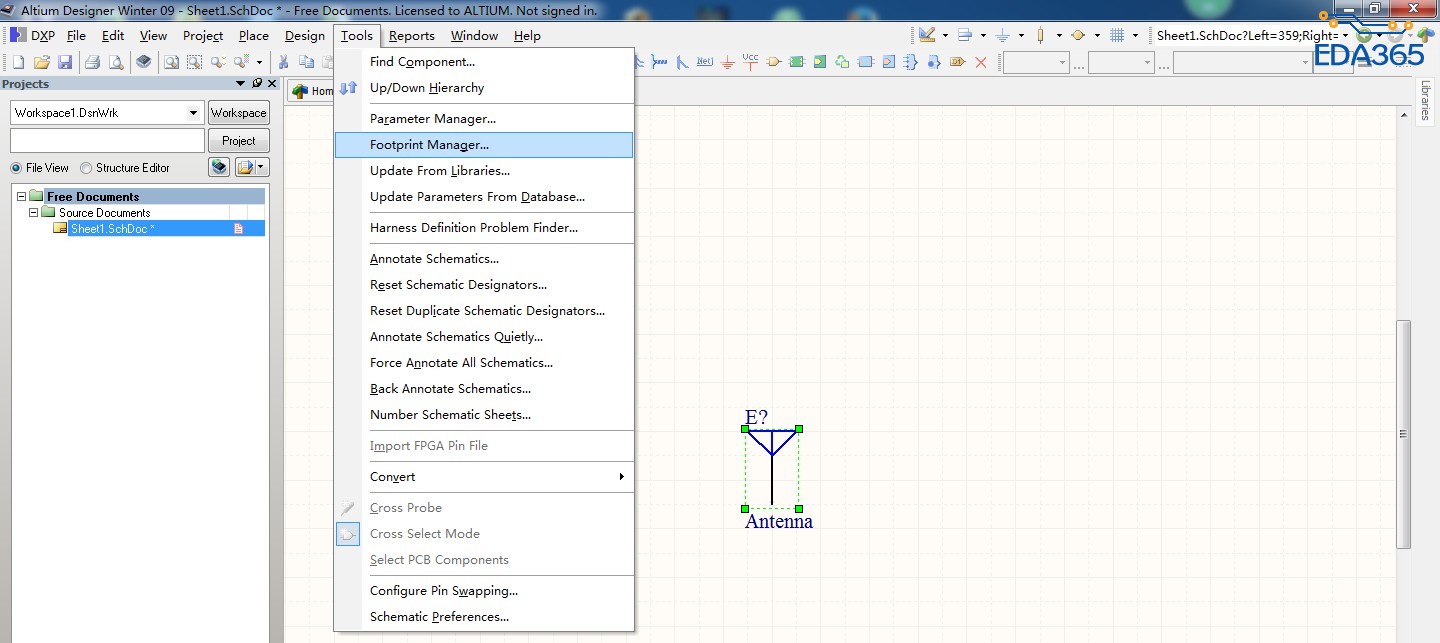
Task: Select the File View radio button
Action: click(x=16, y=168)
